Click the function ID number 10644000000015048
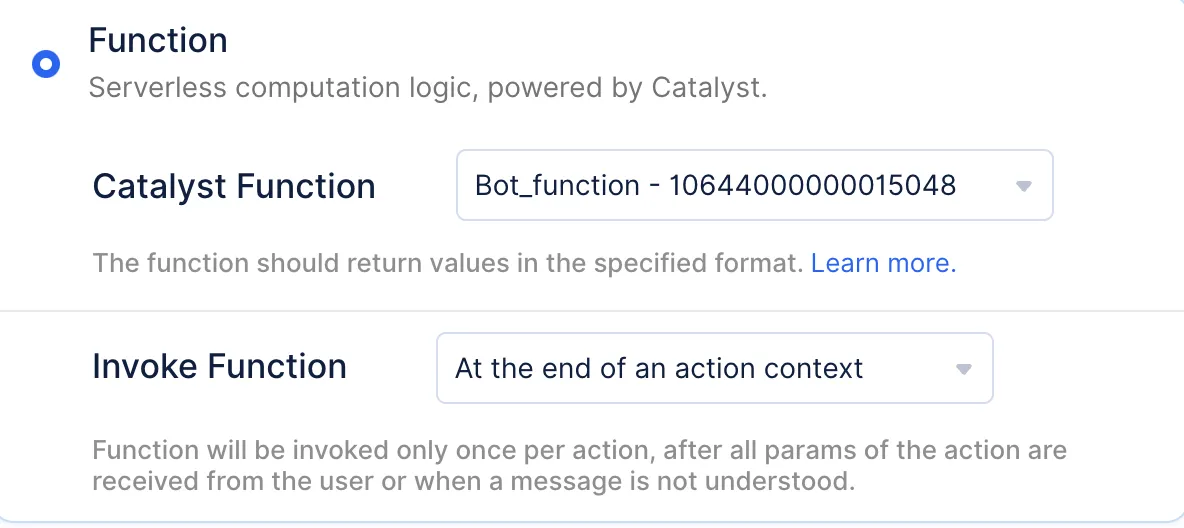The image size is (1184, 528). click(812, 185)
